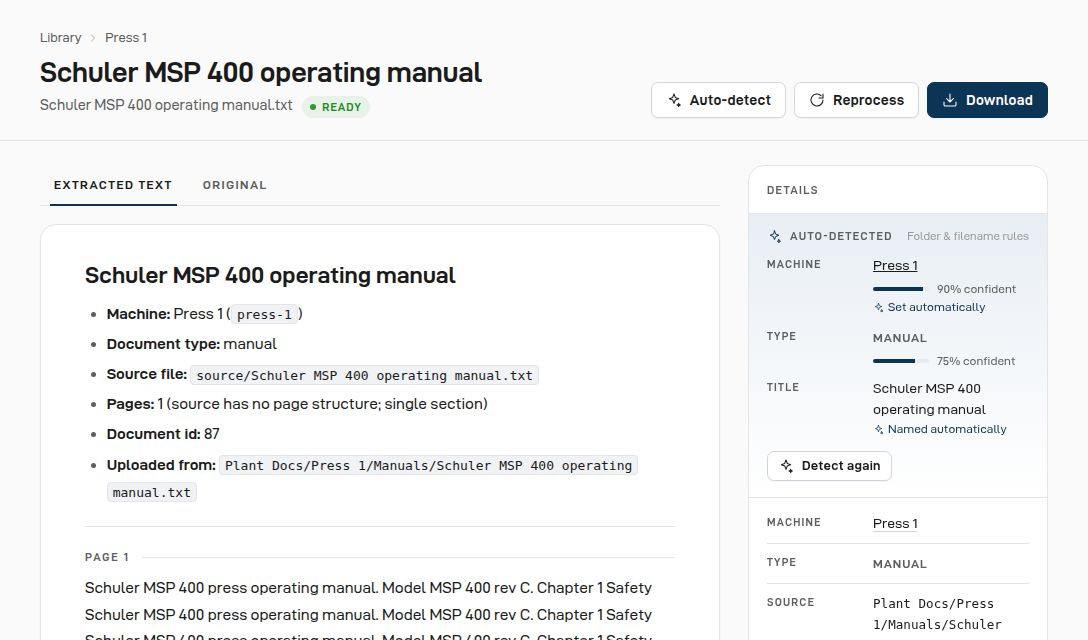Click the sparkle icon in Detect again button
Screen dimensions: 1088x640
click(x=786, y=466)
